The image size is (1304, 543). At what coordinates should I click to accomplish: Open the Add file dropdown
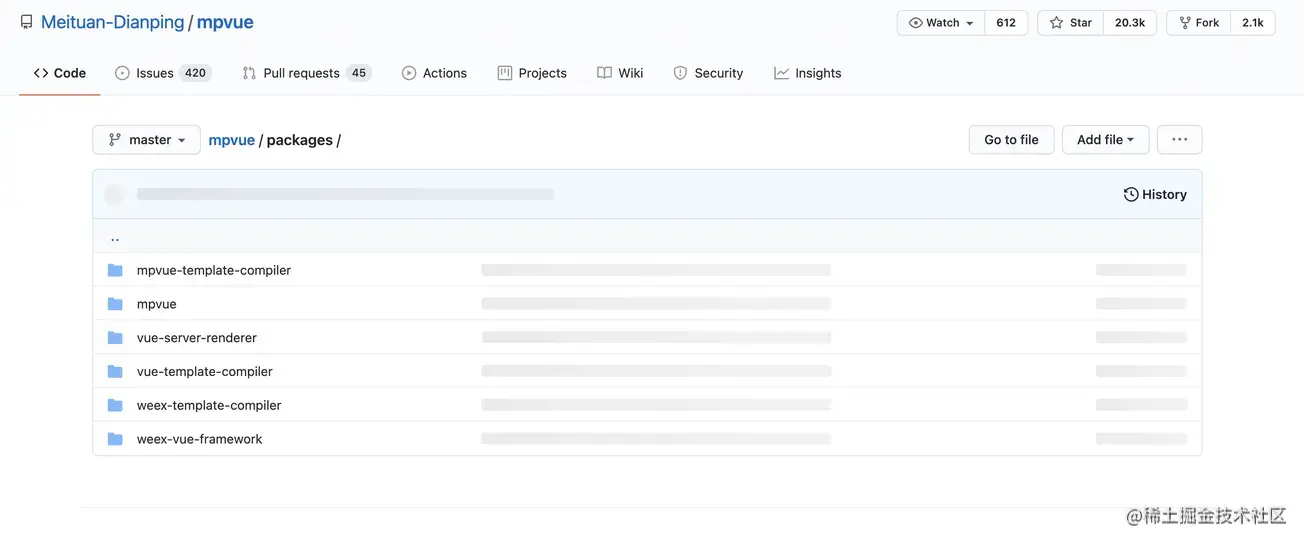coord(1105,140)
